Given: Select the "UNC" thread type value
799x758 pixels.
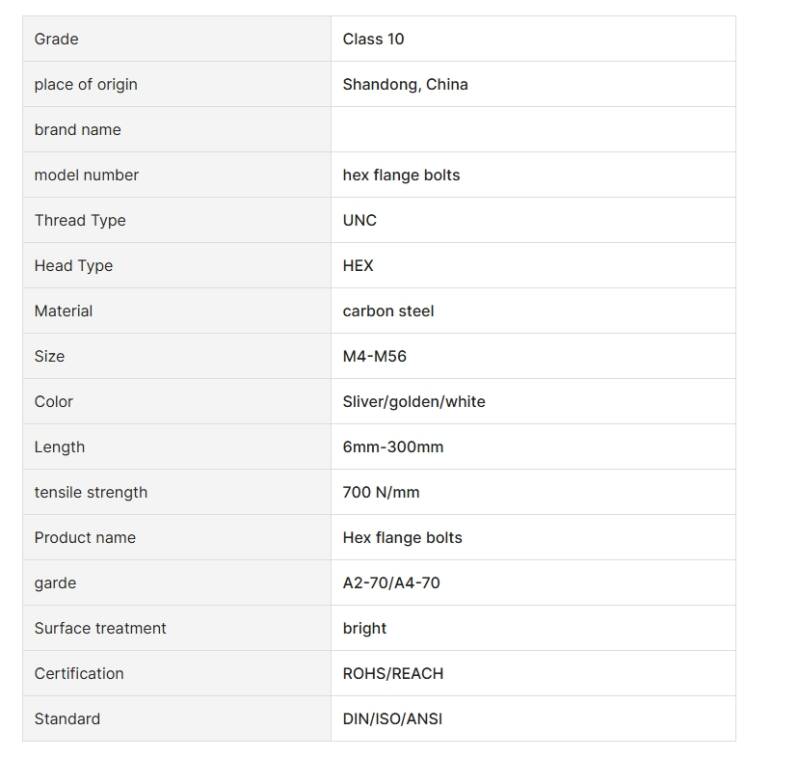Looking at the screenshot, I should coord(360,220).
